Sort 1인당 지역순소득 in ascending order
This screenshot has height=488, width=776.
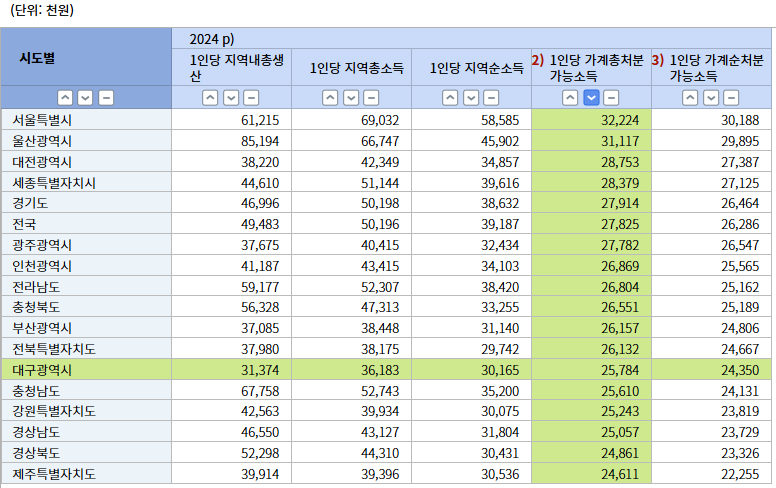450,98
